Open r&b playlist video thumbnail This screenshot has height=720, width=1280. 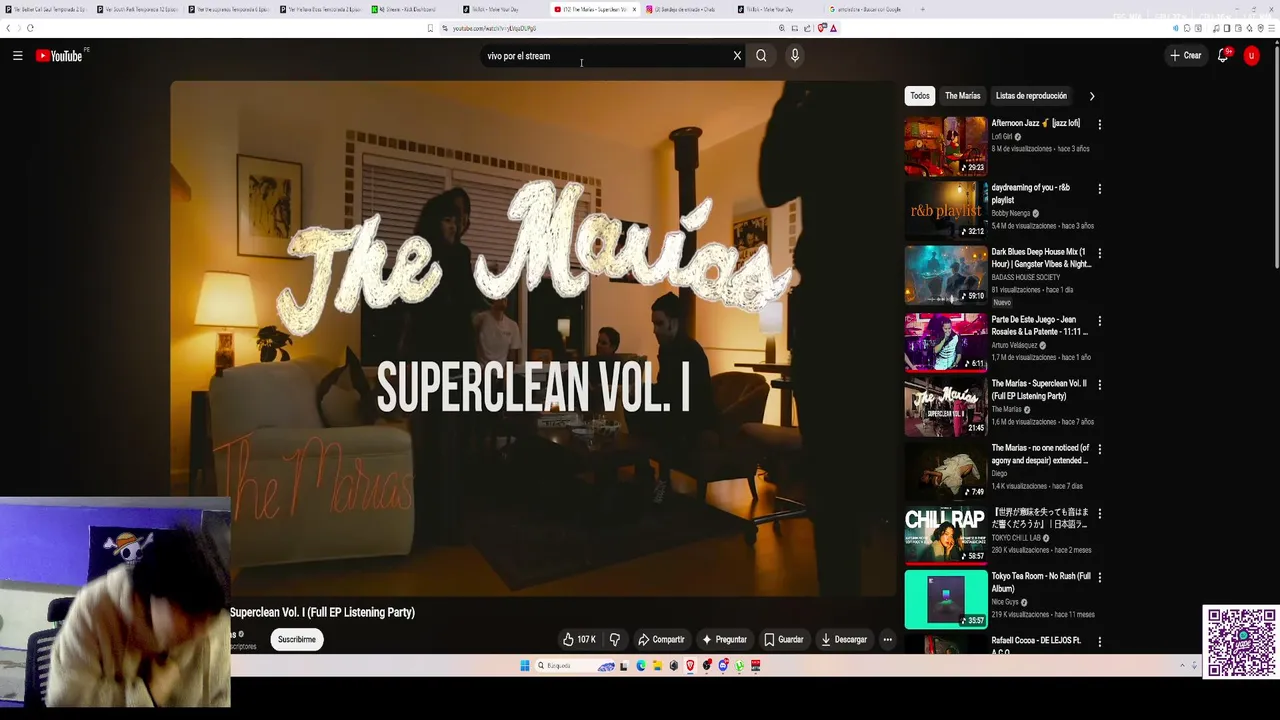pos(945,210)
